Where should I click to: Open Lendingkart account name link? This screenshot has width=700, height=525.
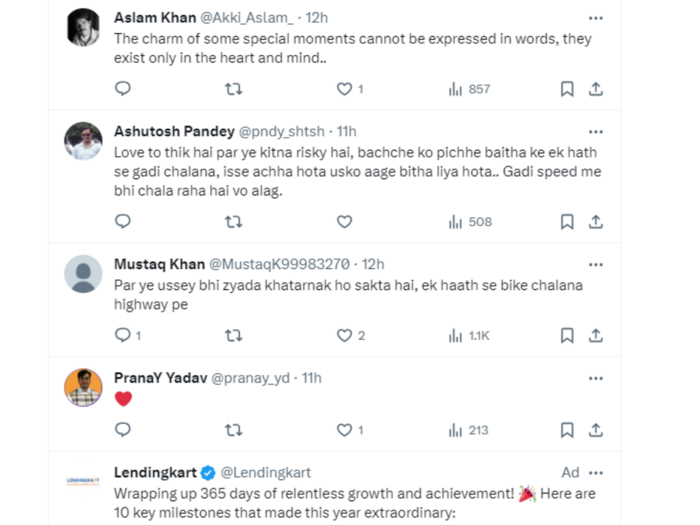pos(155,472)
